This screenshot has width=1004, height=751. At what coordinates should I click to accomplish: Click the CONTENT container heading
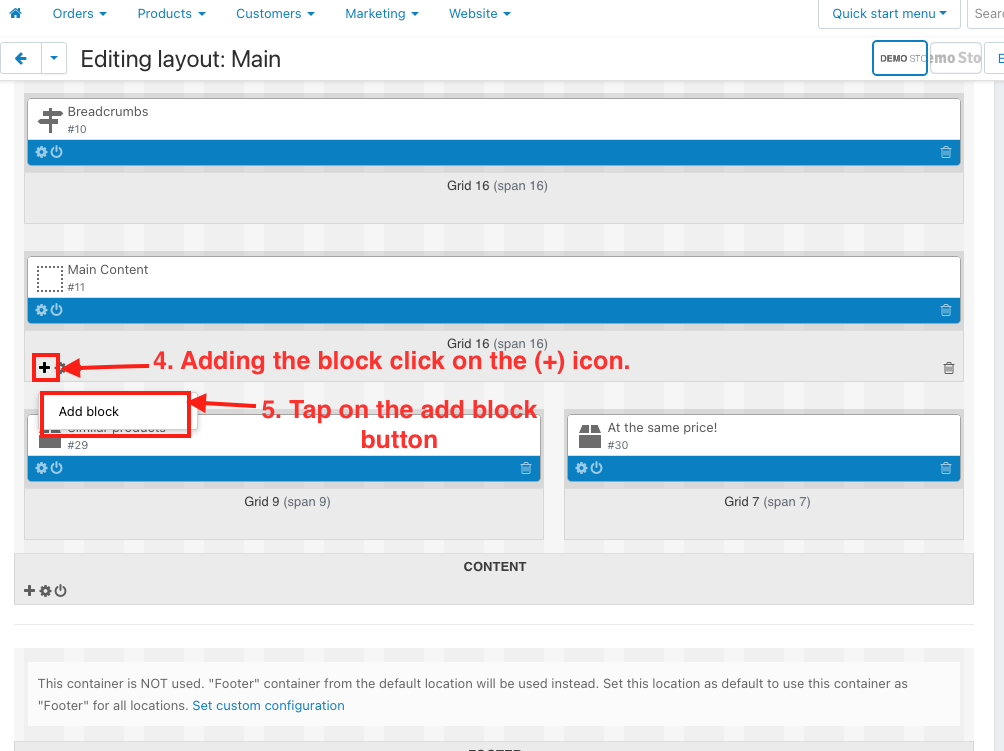click(x=495, y=567)
